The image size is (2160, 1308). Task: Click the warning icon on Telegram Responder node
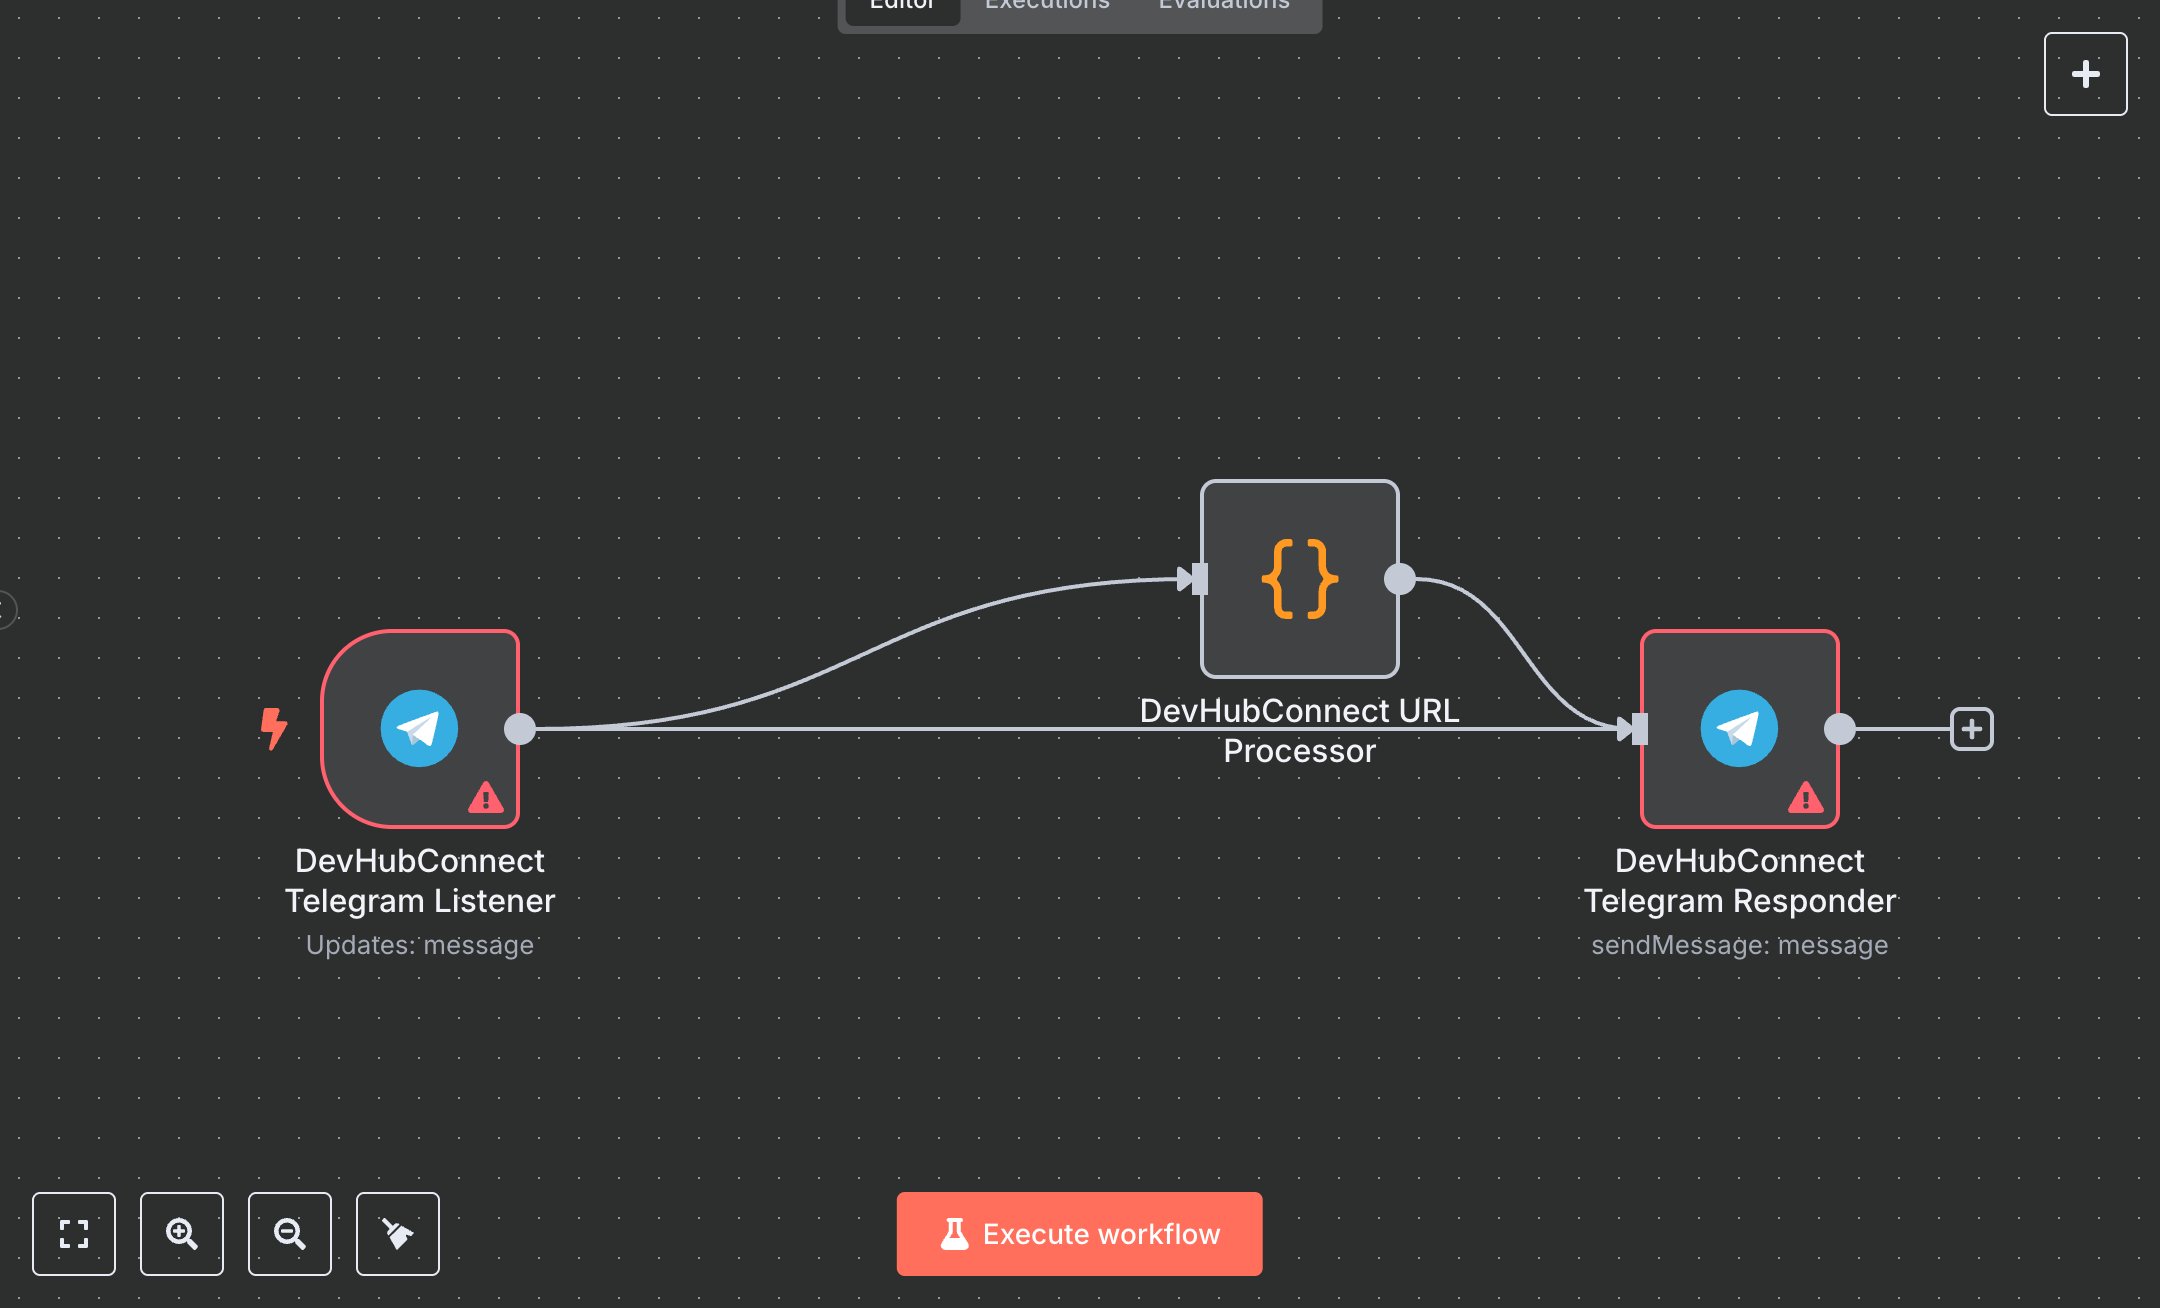pyautogui.click(x=1806, y=798)
